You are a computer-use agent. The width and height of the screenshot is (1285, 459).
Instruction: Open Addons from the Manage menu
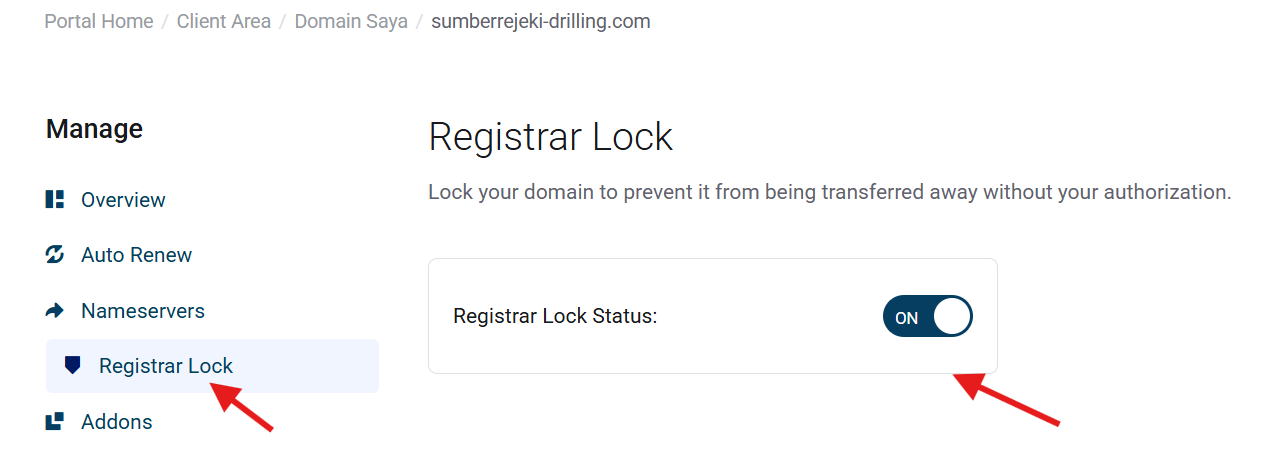pyautogui.click(x=116, y=422)
